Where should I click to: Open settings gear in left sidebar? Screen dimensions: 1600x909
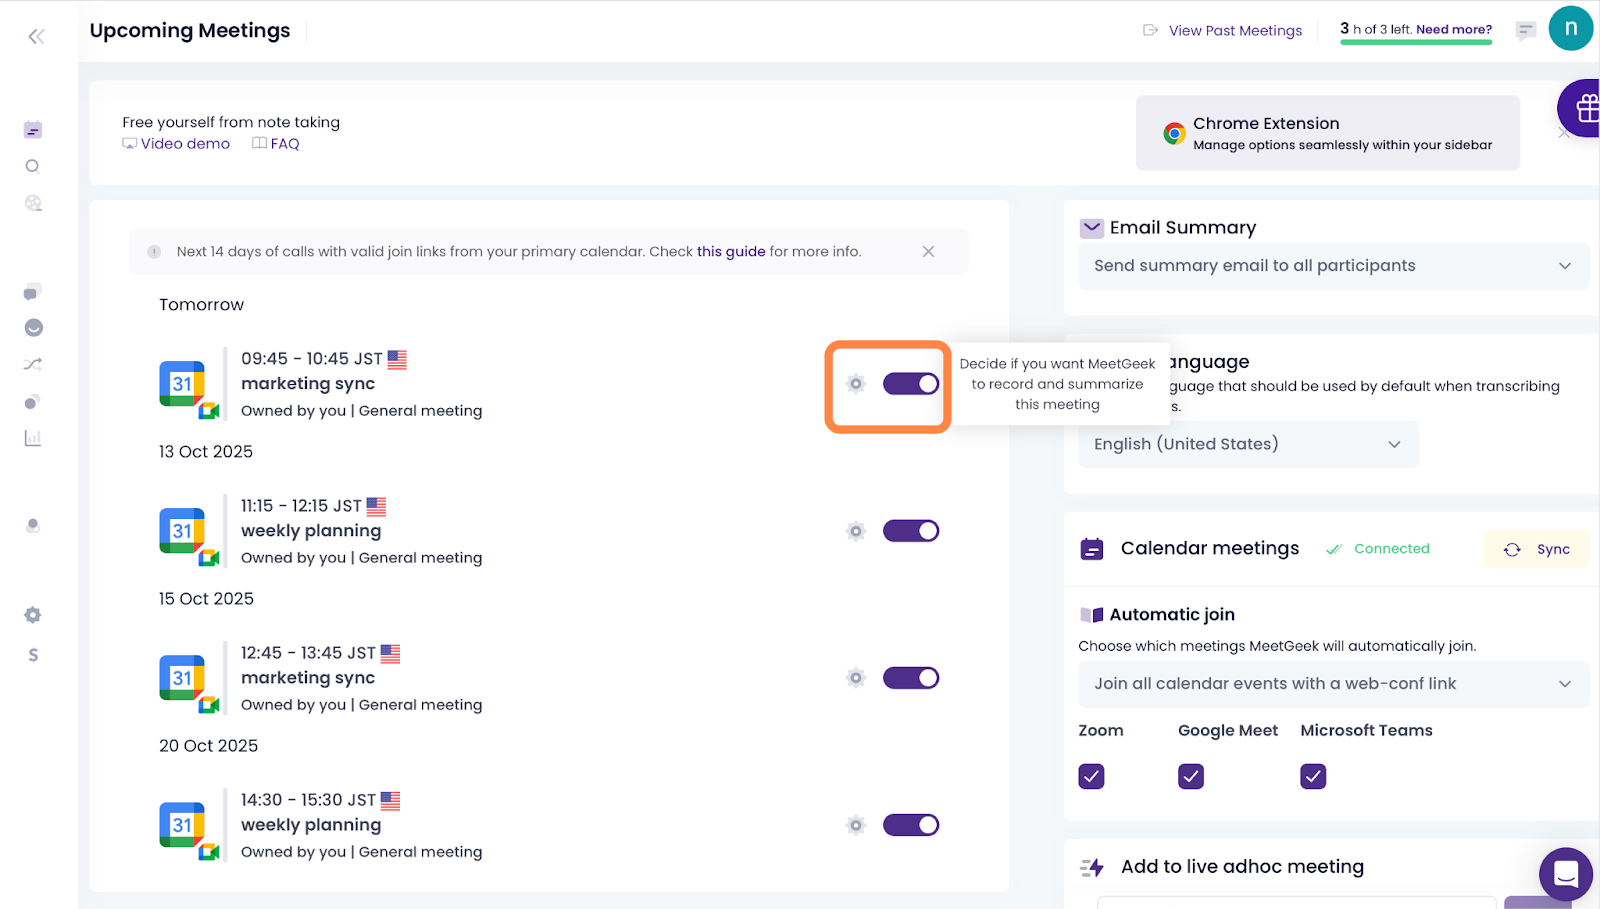coord(33,615)
